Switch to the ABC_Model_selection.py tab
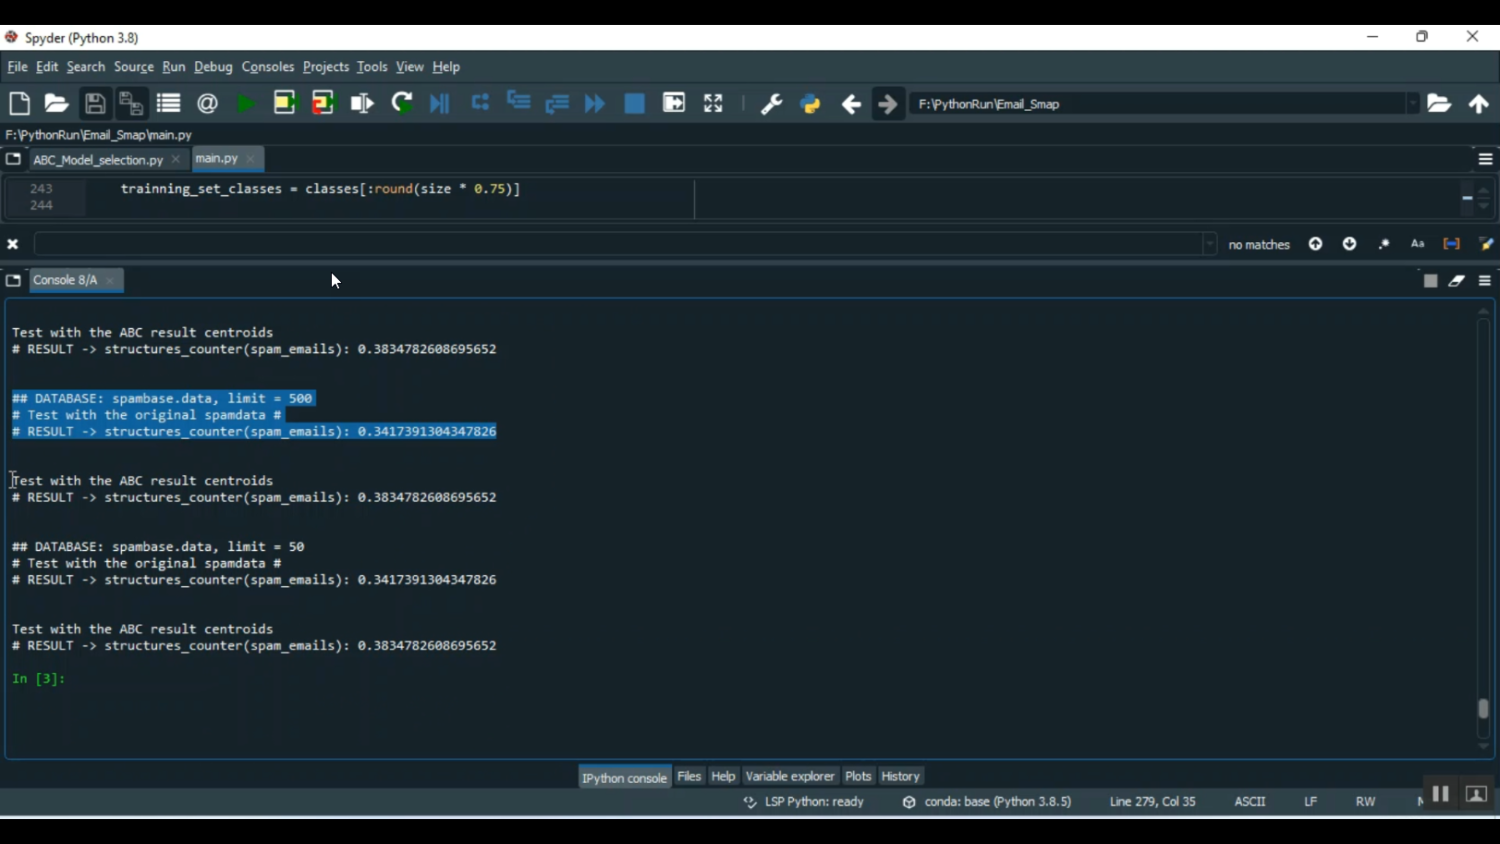The width and height of the screenshot is (1500, 844). click(97, 160)
